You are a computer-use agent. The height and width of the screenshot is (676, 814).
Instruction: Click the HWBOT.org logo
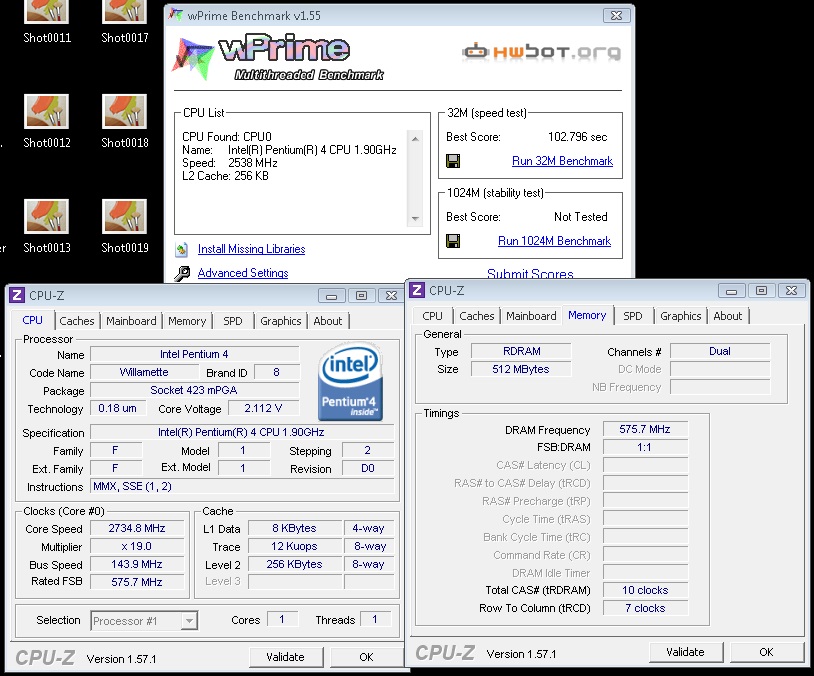(541, 52)
